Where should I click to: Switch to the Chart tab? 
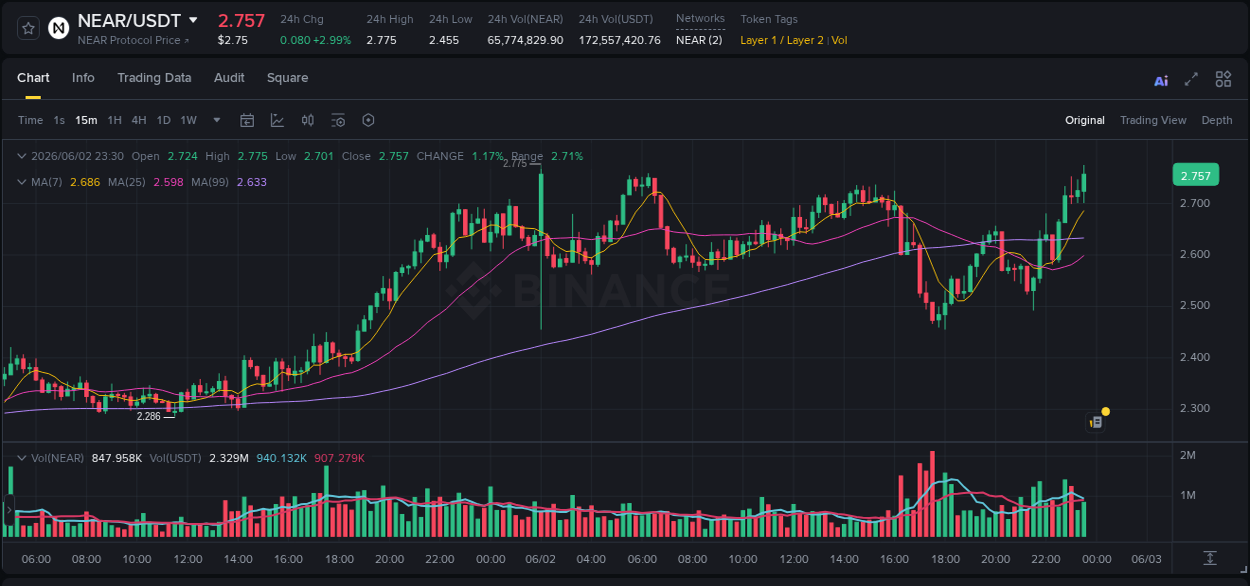point(33,78)
